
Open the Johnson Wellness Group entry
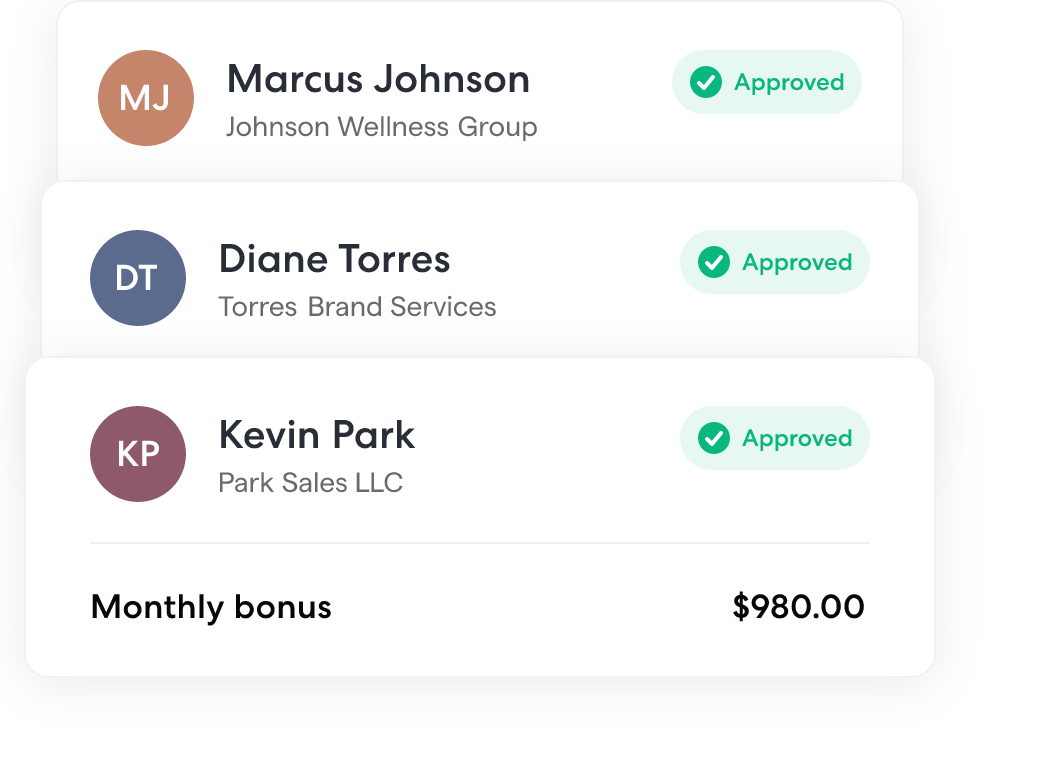click(x=382, y=127)
